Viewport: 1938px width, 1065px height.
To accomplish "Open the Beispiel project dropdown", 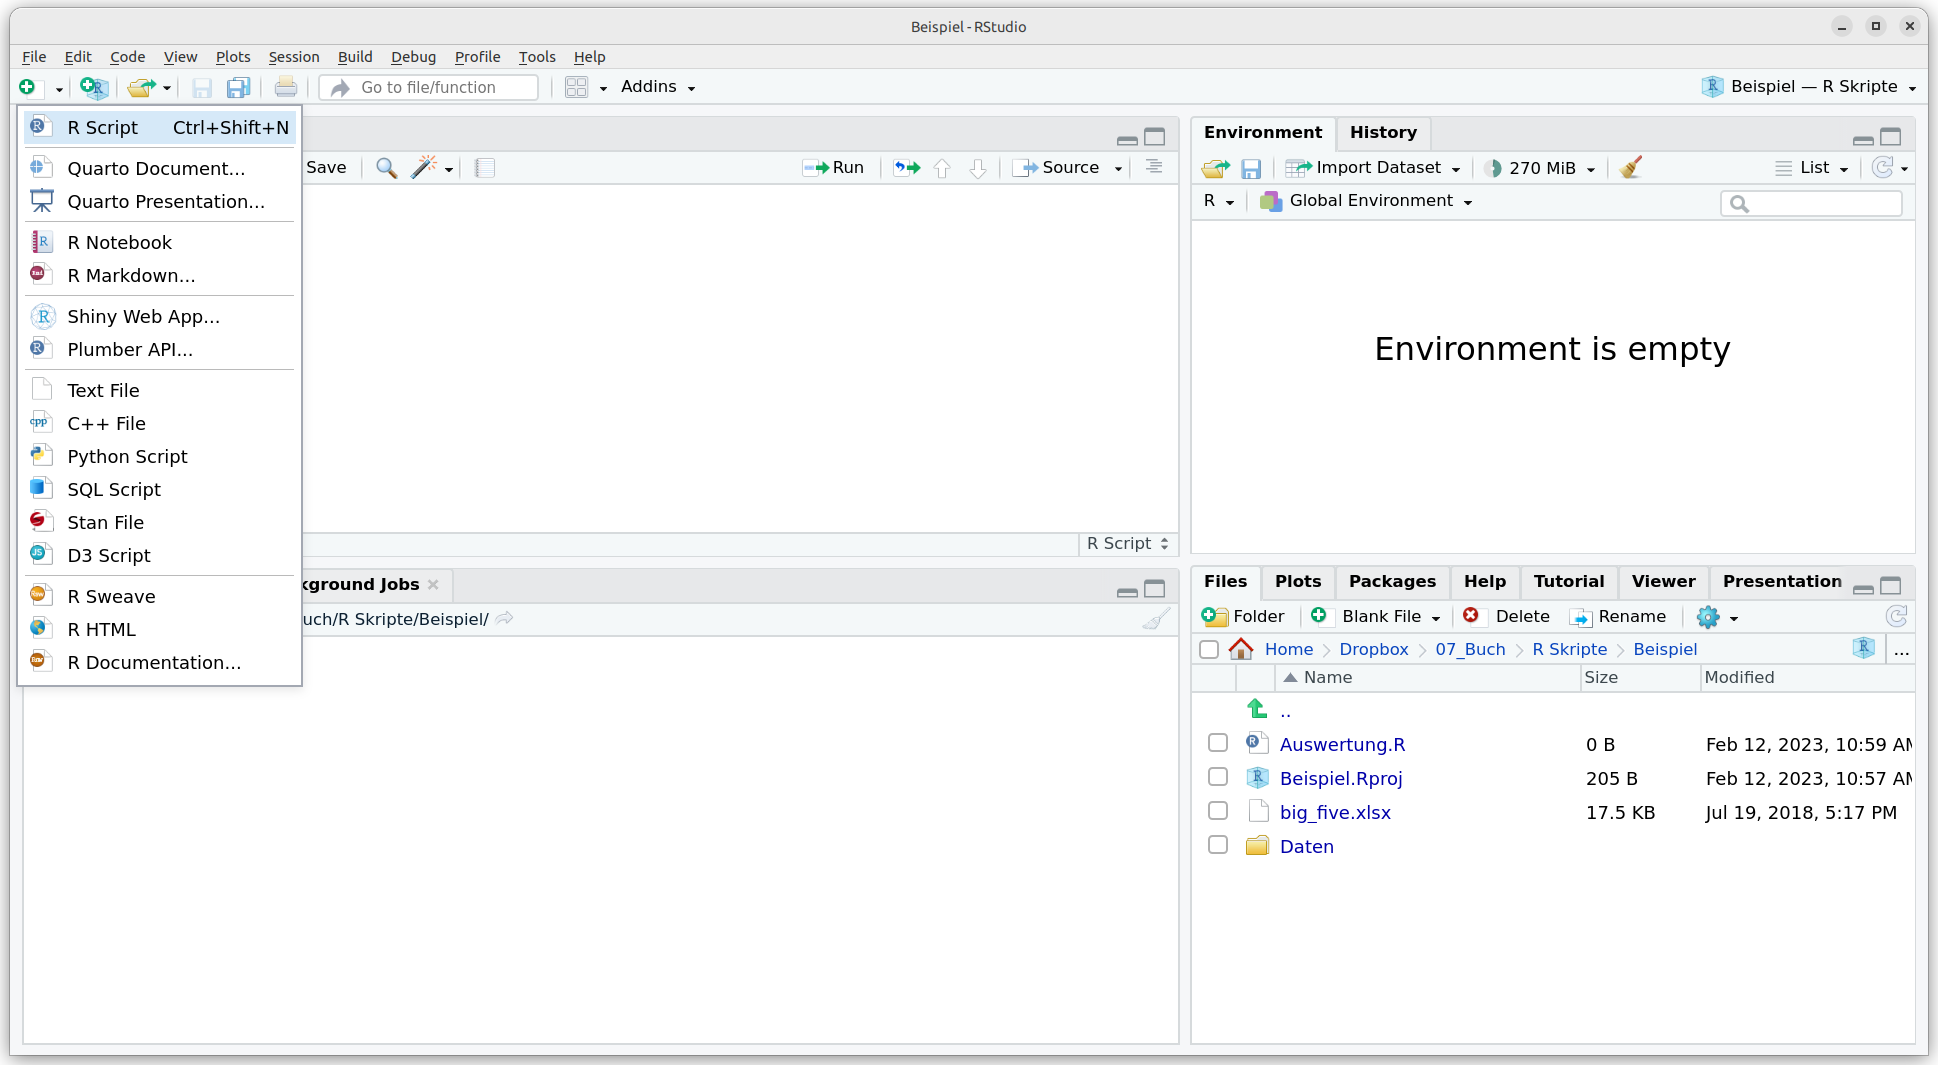I will (x=1809, y=87).
